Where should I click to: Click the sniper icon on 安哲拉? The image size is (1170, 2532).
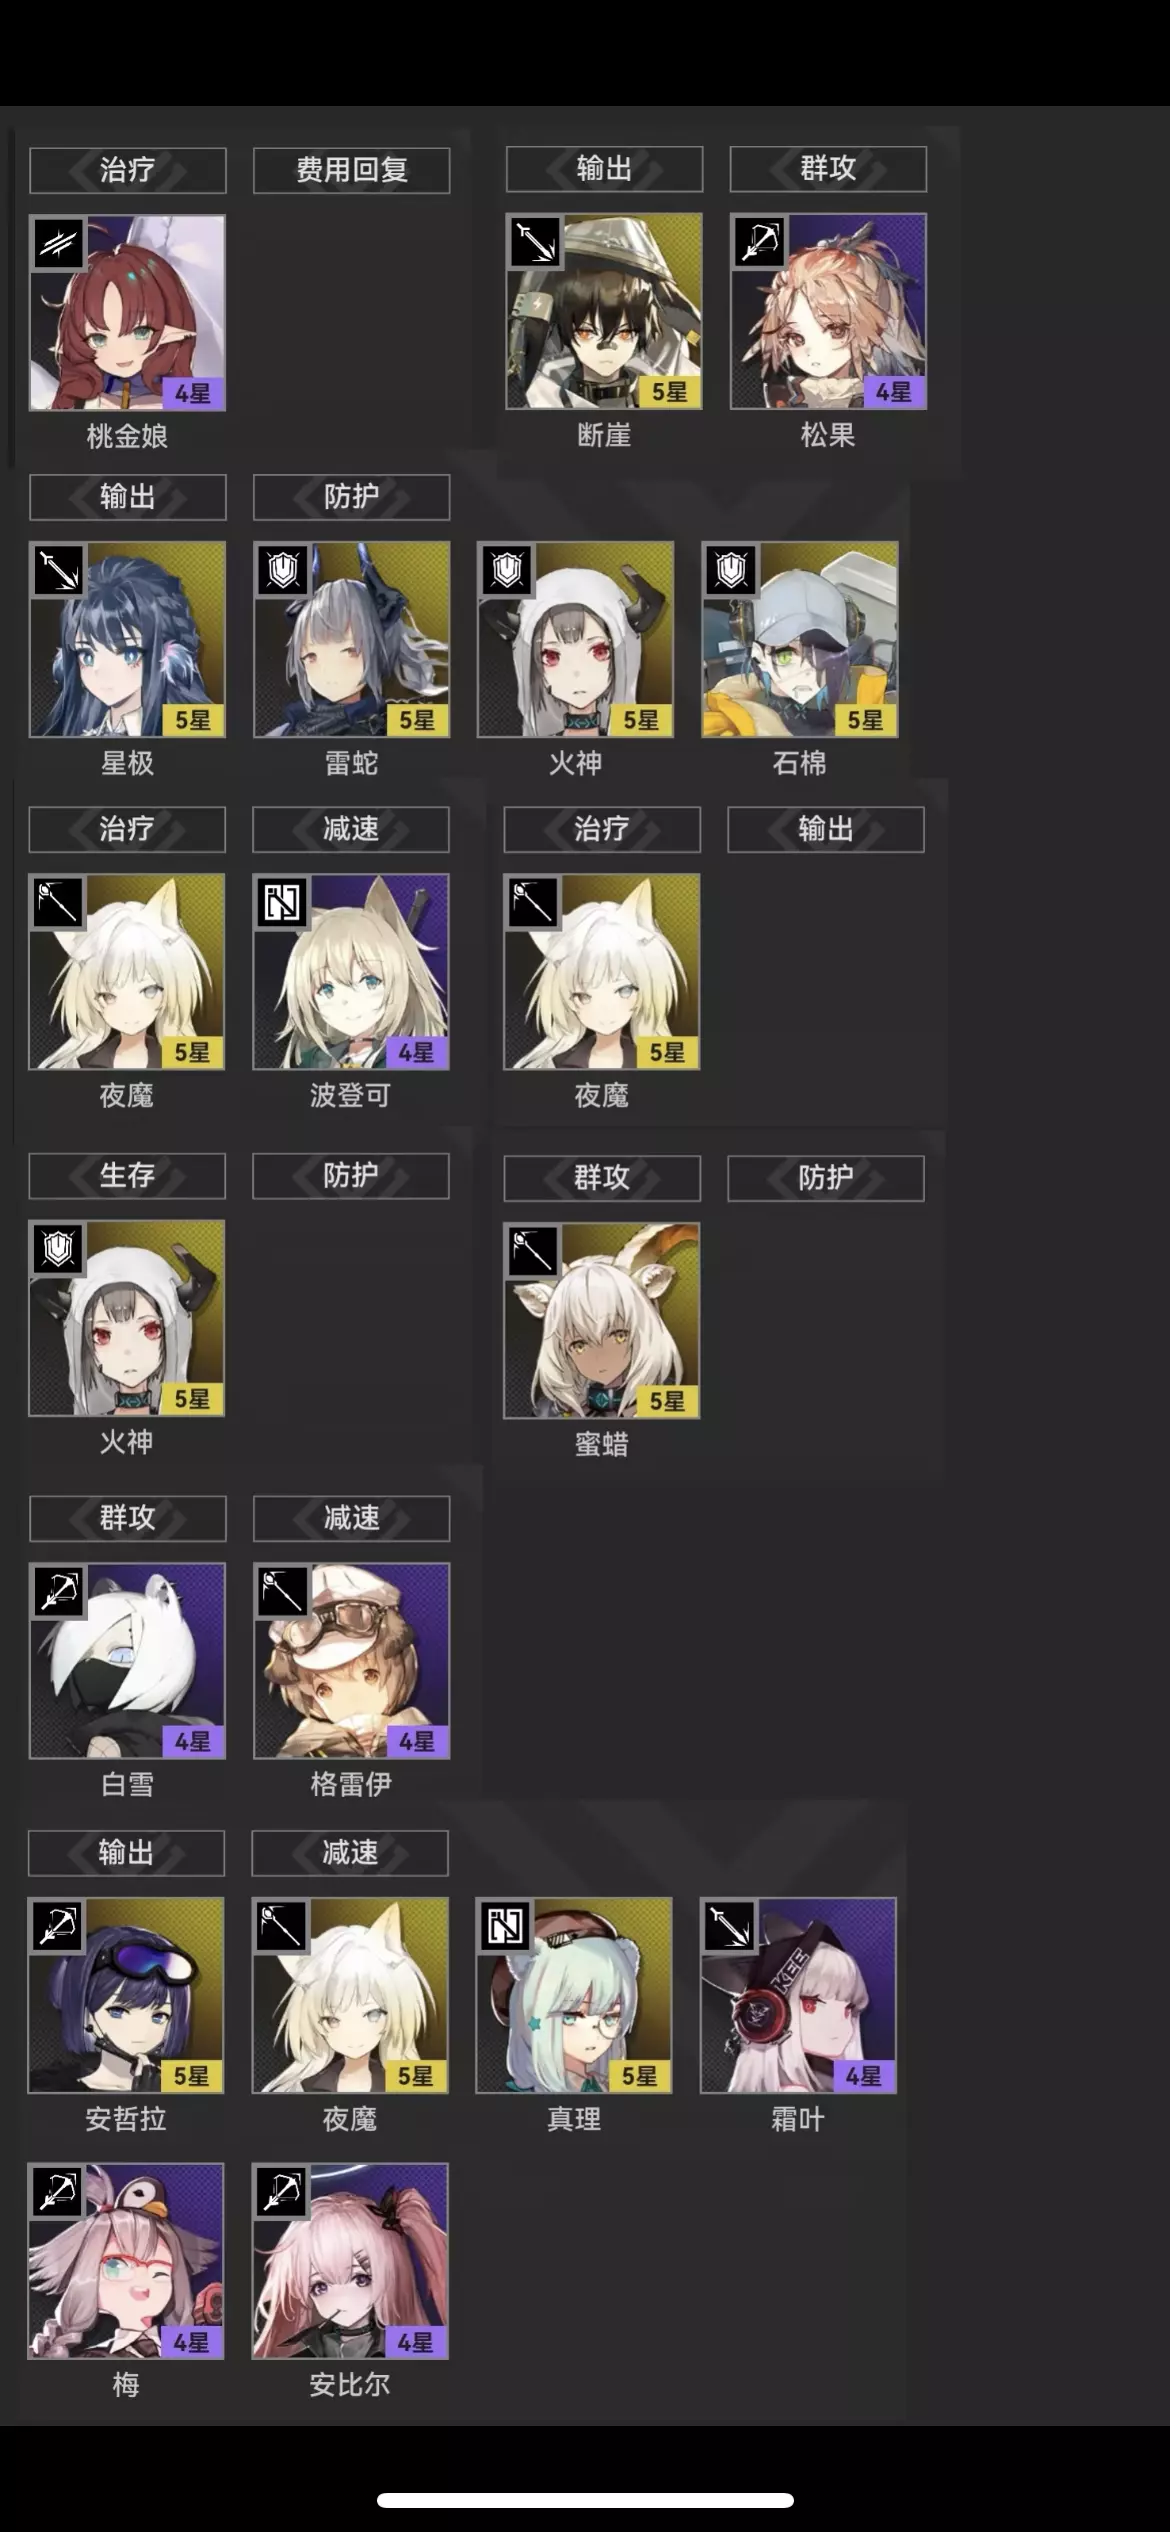(58, 1926)
